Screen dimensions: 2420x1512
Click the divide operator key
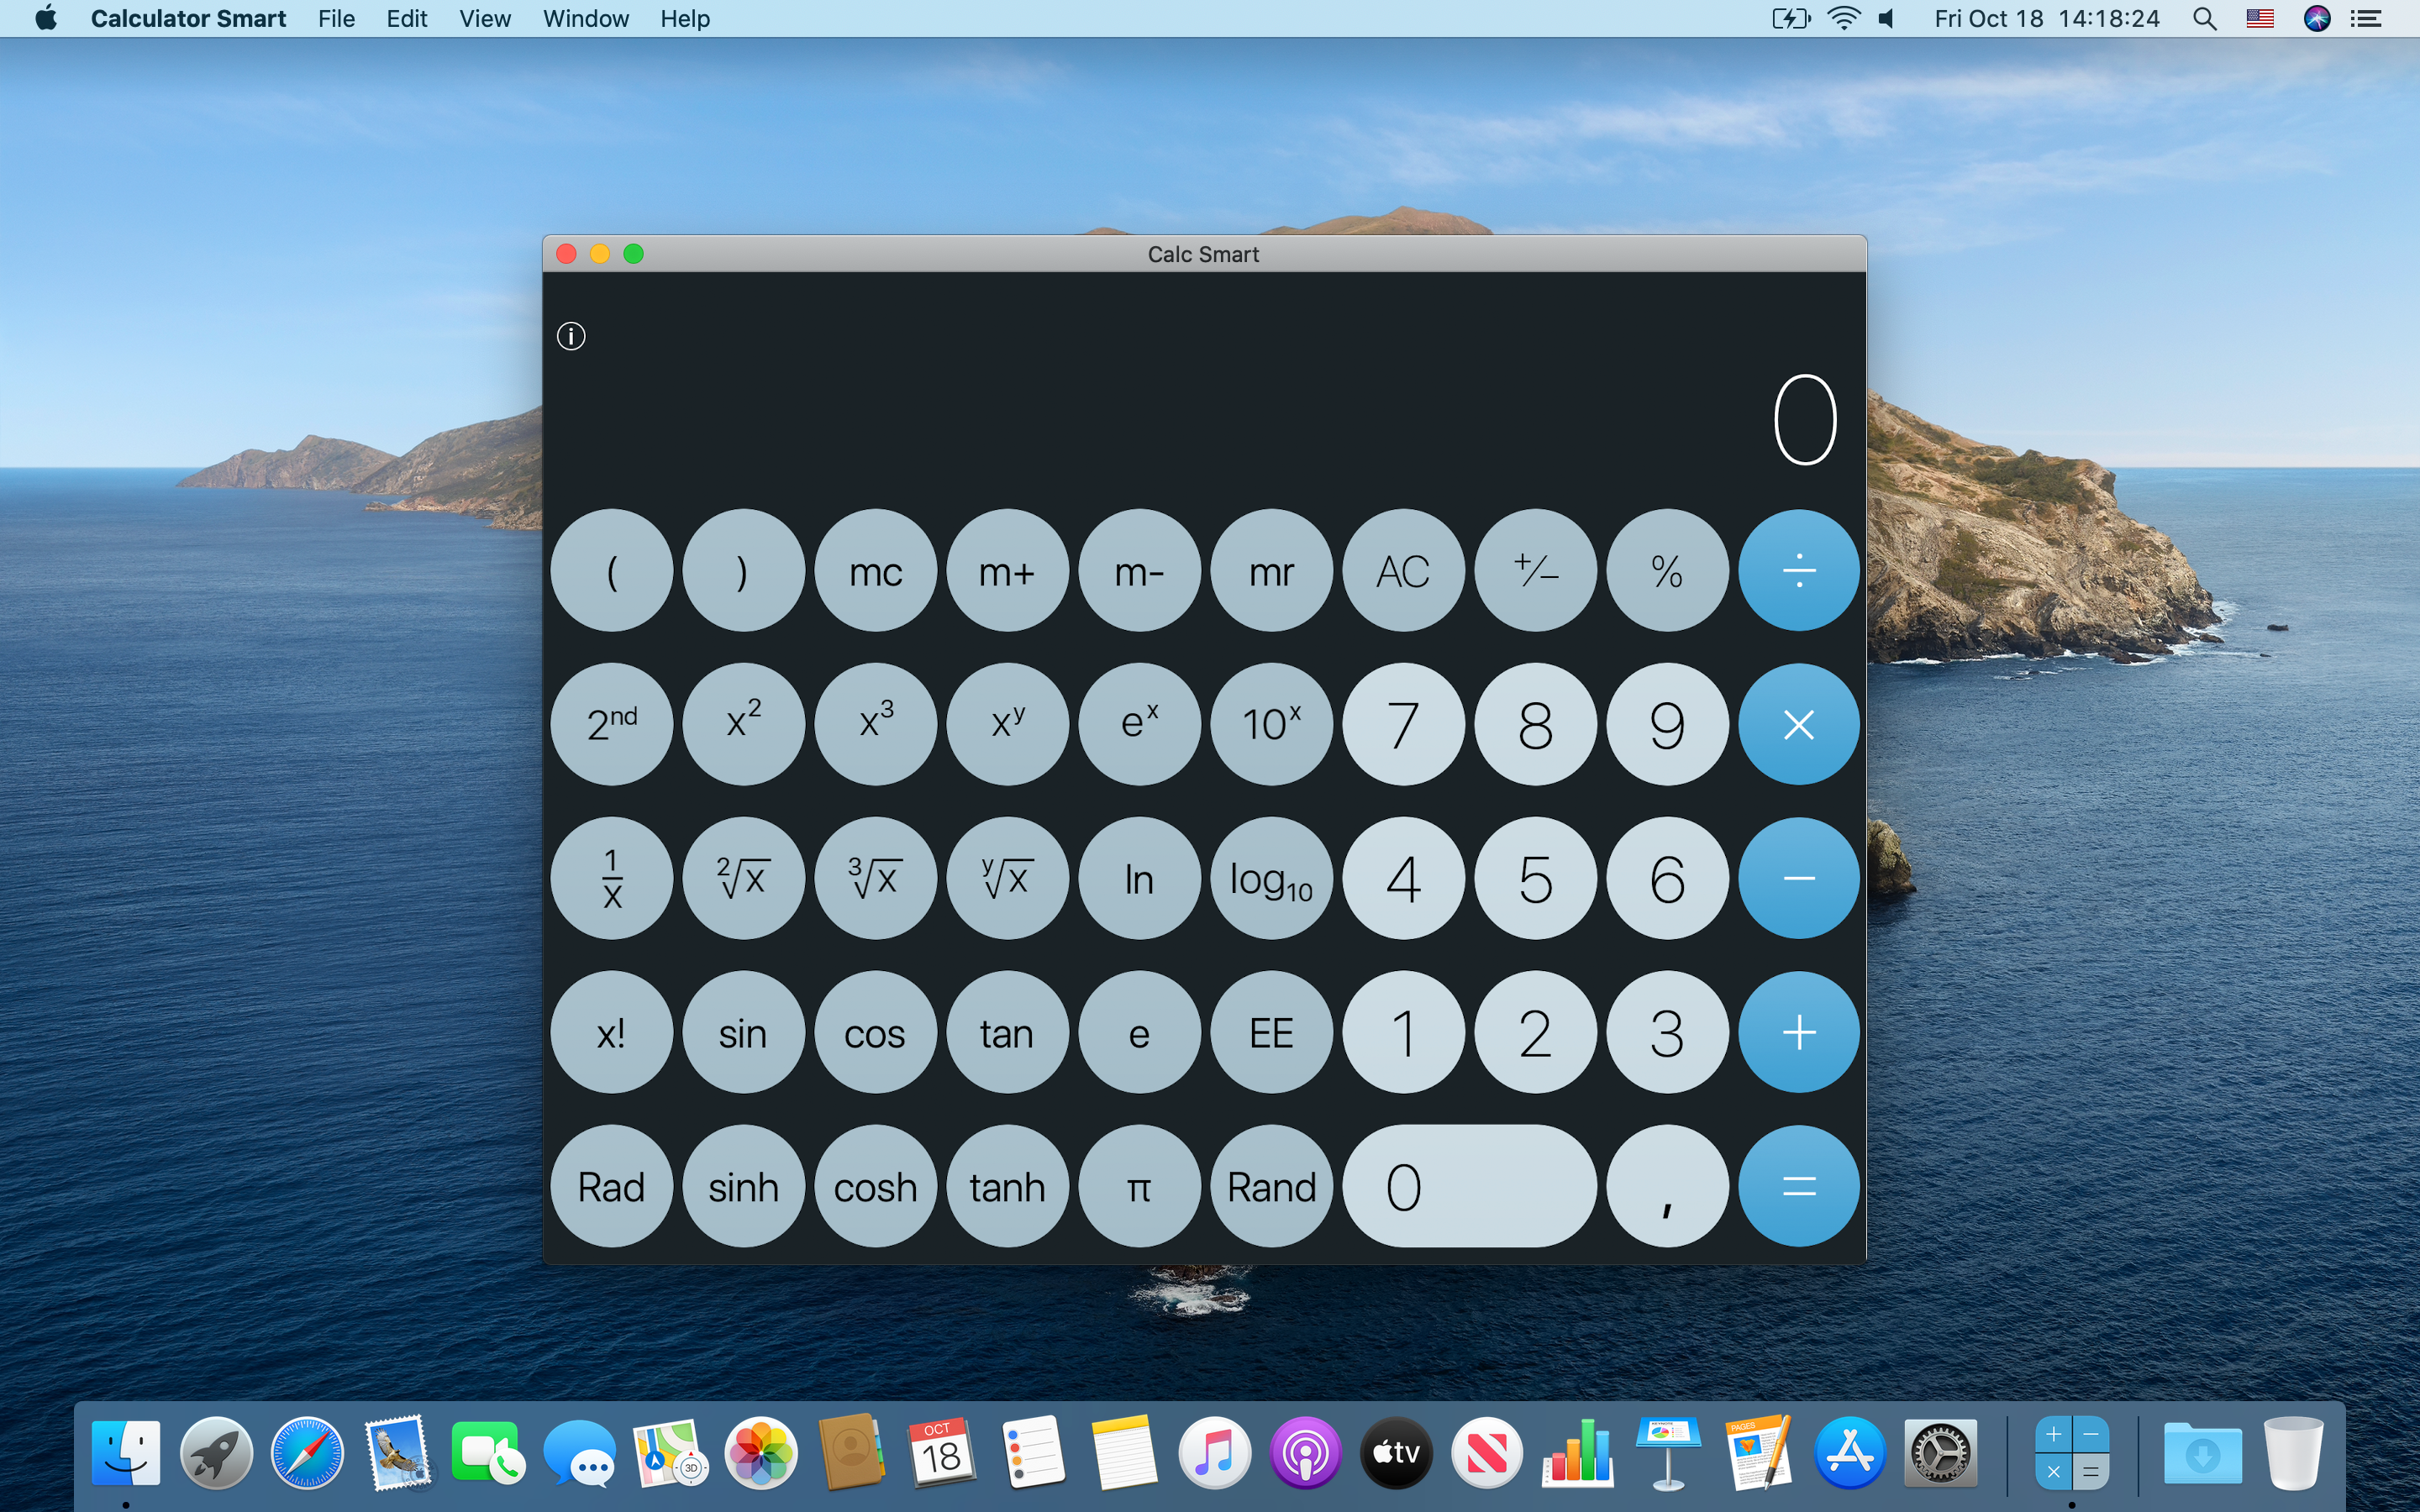coord(1798,571)
